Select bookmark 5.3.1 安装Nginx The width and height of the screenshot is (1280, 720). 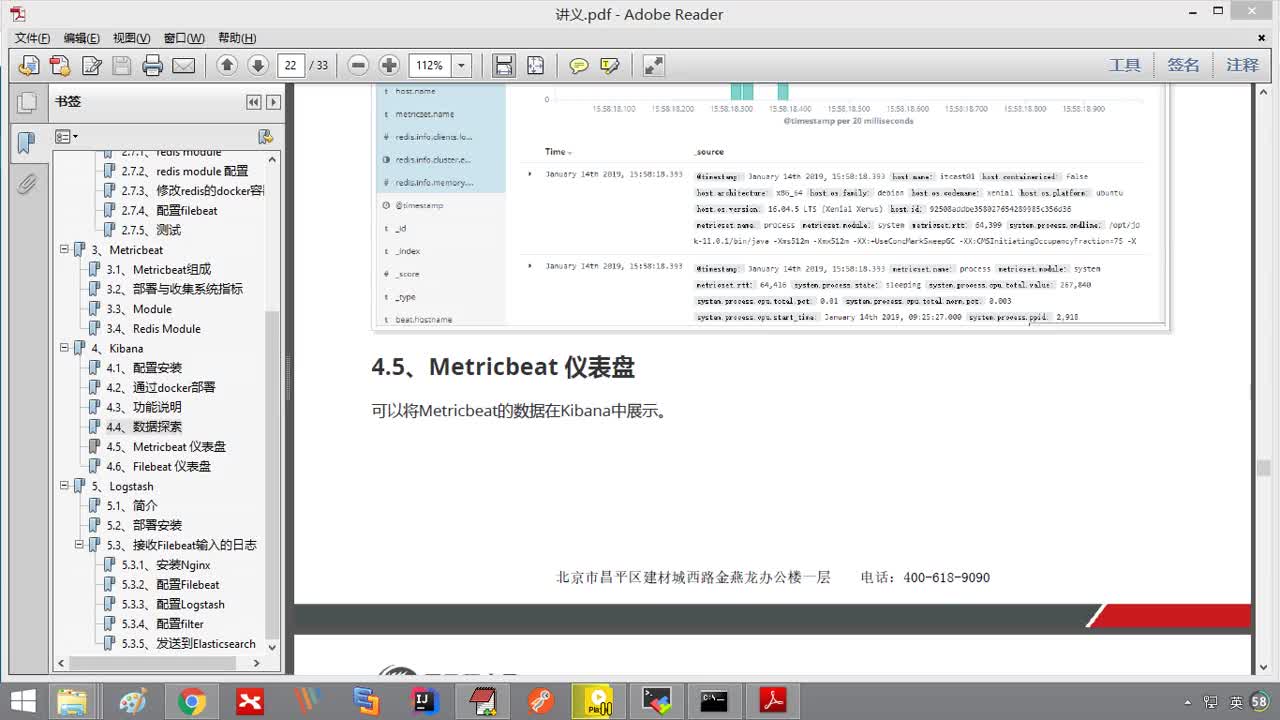[166, 565]
